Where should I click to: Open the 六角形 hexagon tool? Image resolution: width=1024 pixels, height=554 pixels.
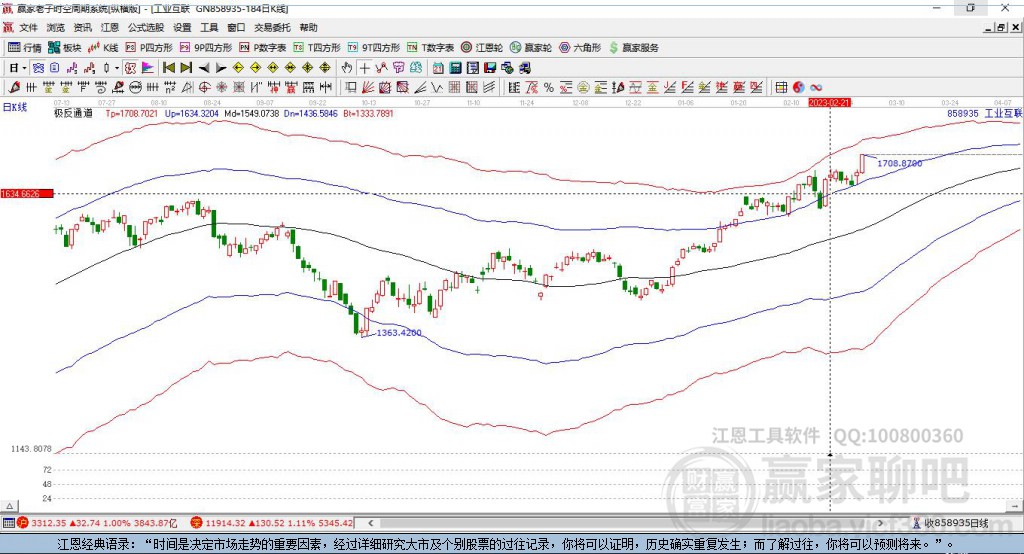point(580,48)
